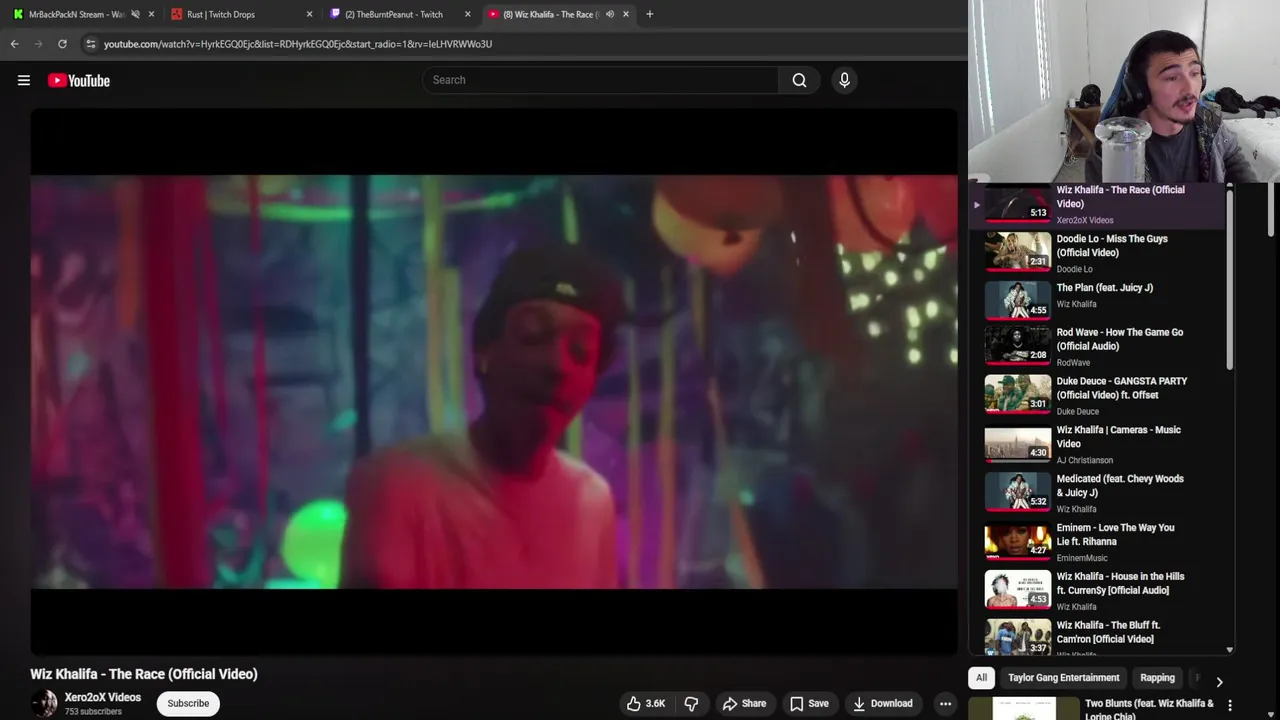Show more filter chips with right chevron
1280x720 pixels.
(x=1219, y=681)
